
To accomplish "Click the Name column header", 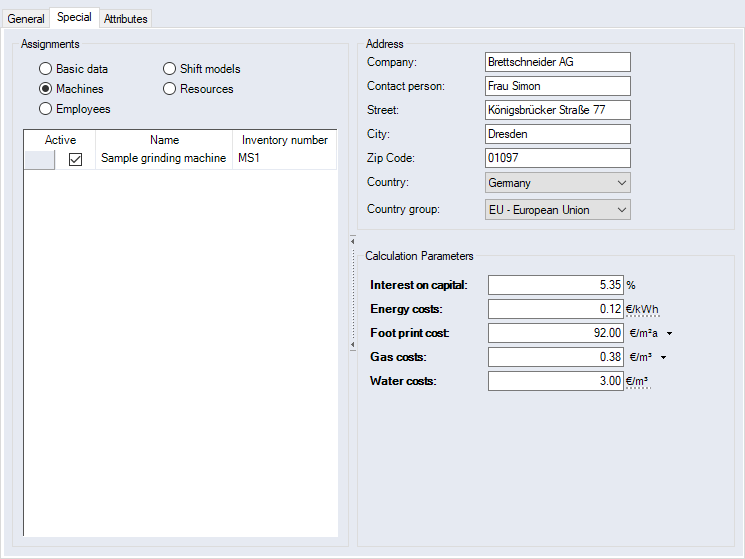I will click(x=164, y=140).
